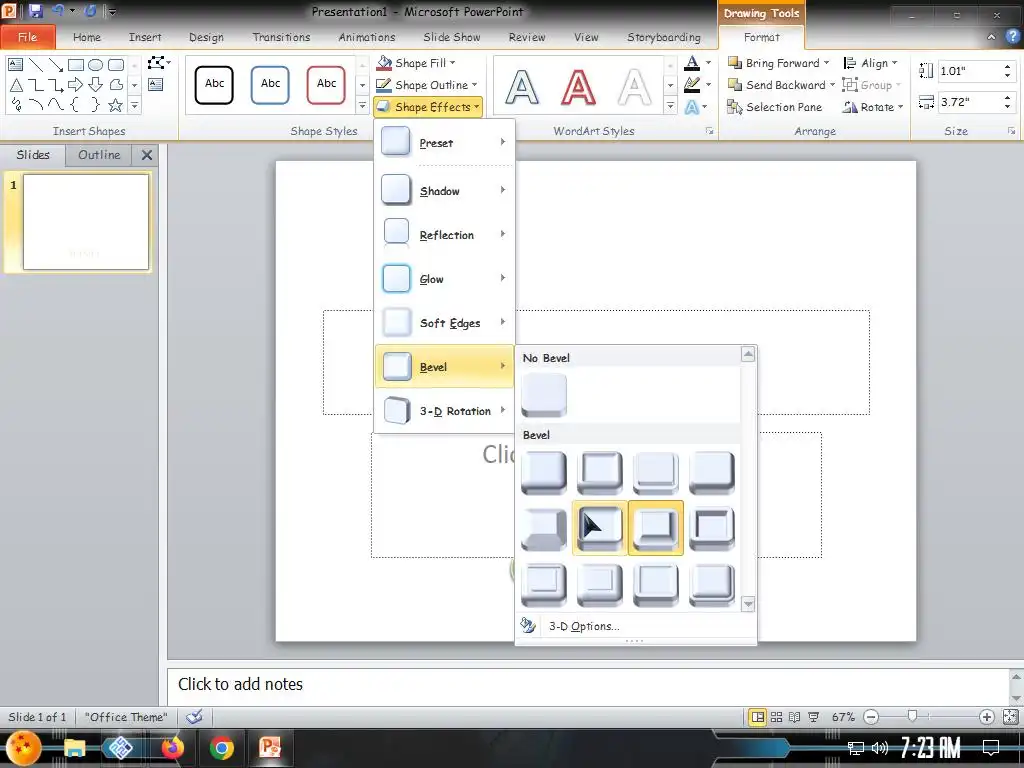Viewport: 1024px width, 768px height.
Task: Open the Soft Edges submenu
Action: 444,323
